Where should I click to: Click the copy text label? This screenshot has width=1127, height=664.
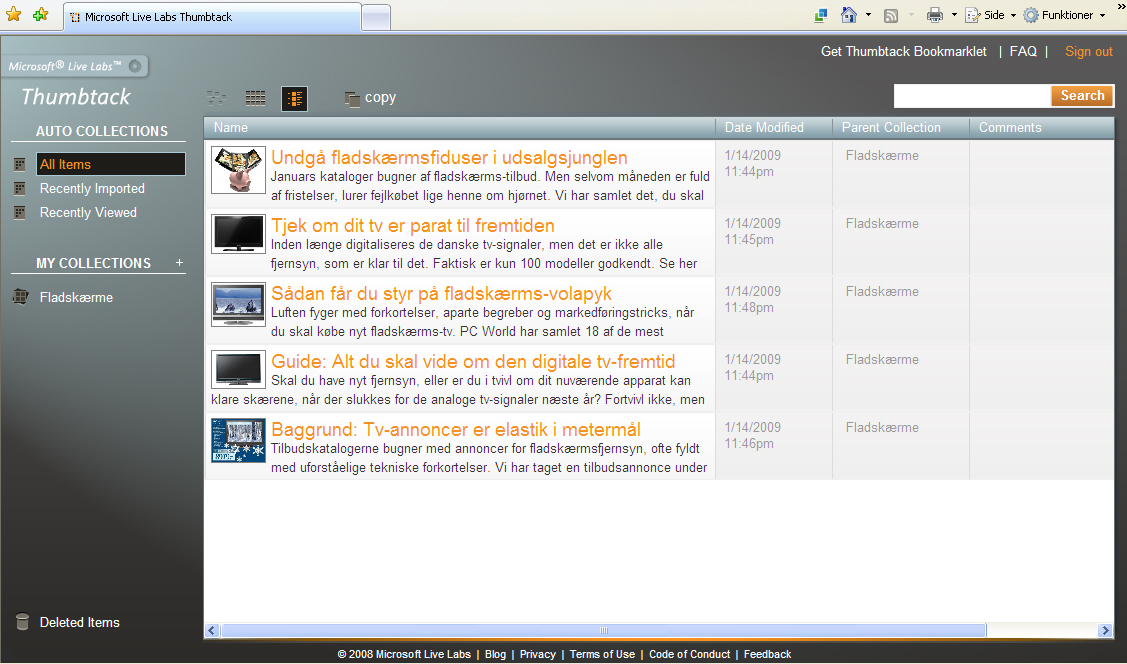pos(380,98)
